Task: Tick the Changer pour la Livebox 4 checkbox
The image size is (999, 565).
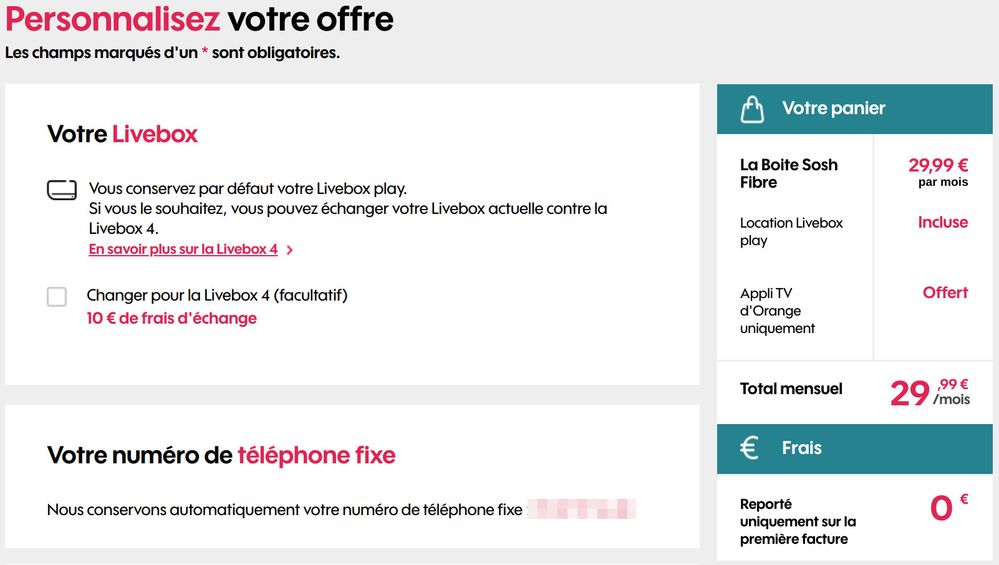Action: tap(57, 296)
